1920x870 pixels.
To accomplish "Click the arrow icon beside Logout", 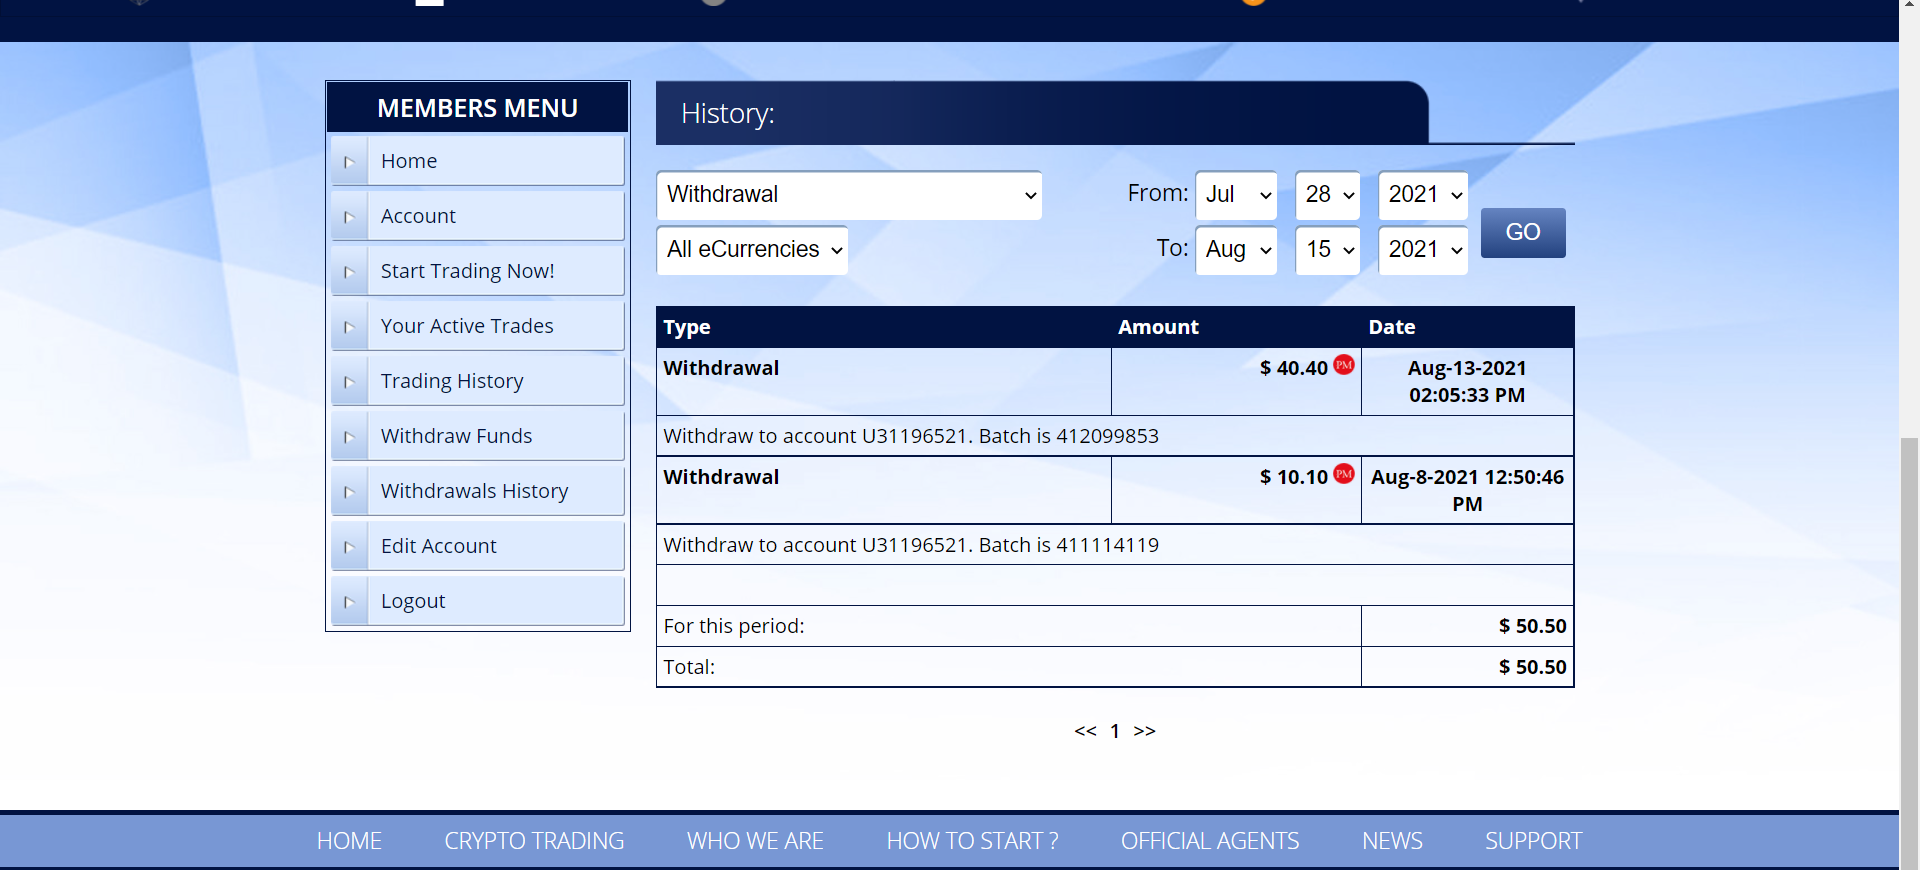I will click(x=349, y=602).
